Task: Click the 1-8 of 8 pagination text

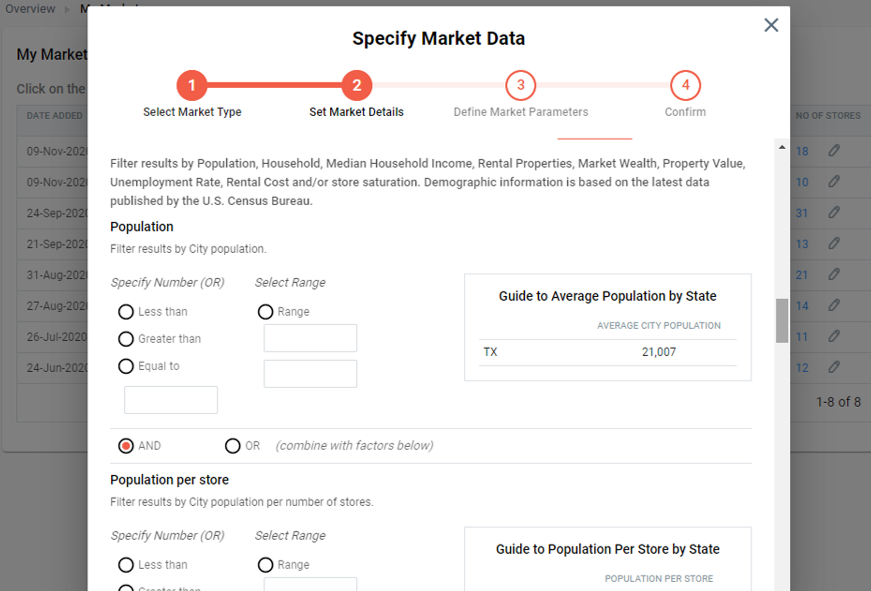Action: coord(838,402)
